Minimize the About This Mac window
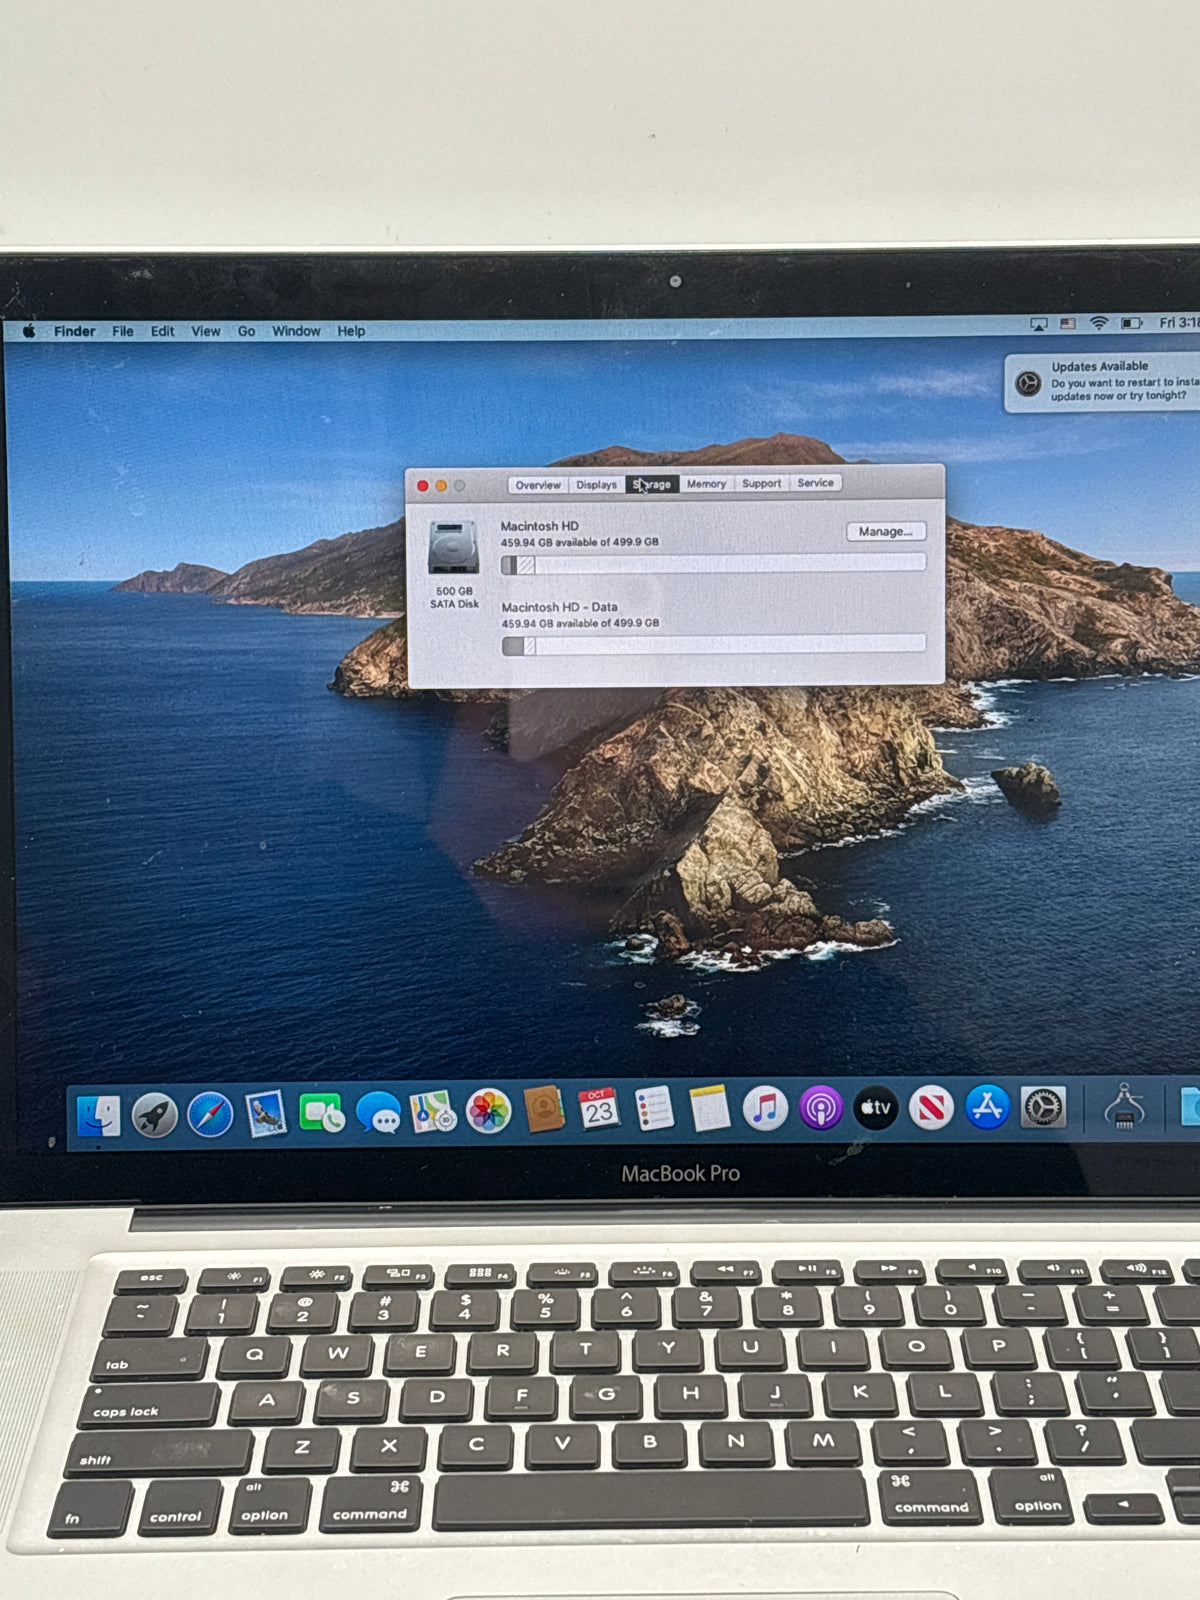 pyautogui.click(x=441, y=486)
